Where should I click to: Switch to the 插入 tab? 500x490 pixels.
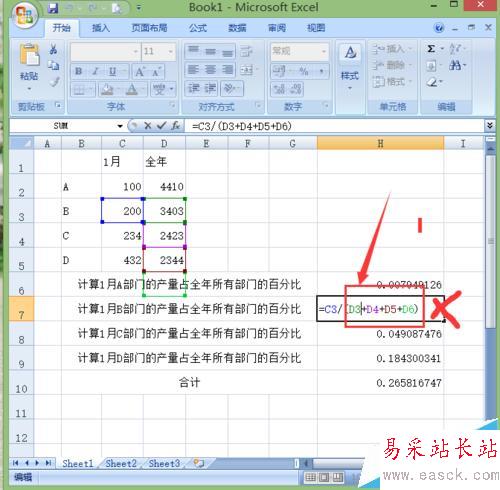pos(101,28)
